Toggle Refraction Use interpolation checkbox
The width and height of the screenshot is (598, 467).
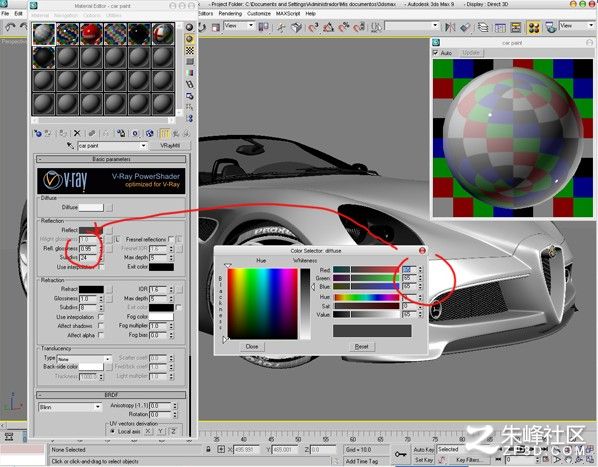(x=101, y=317)
